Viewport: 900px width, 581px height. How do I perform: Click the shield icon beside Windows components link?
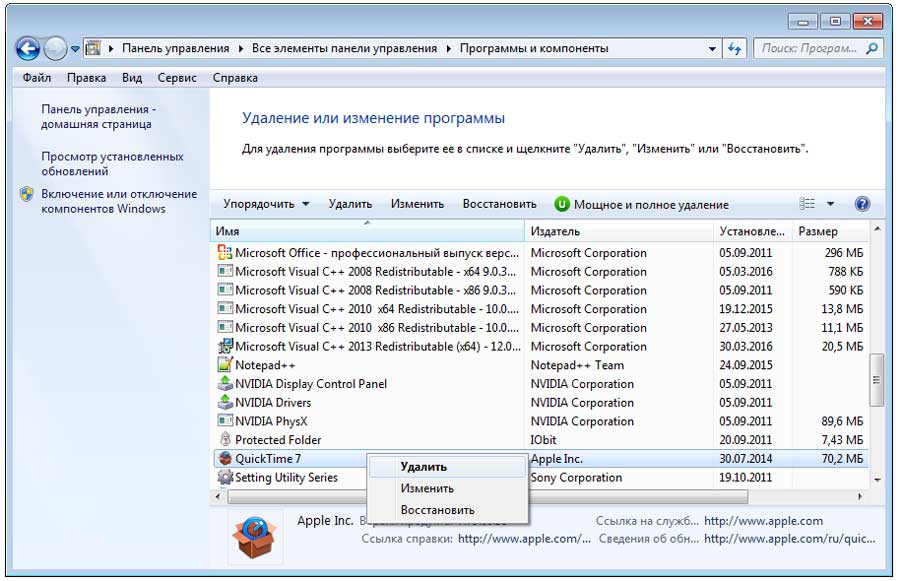point(27,194)
